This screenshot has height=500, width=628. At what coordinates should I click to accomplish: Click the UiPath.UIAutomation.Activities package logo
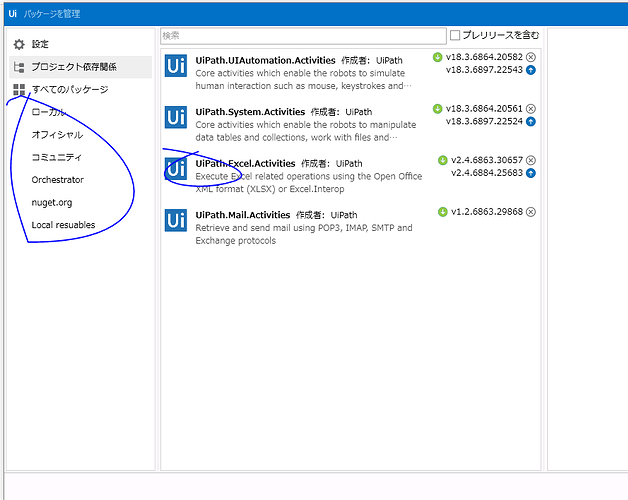coord(176,65)
